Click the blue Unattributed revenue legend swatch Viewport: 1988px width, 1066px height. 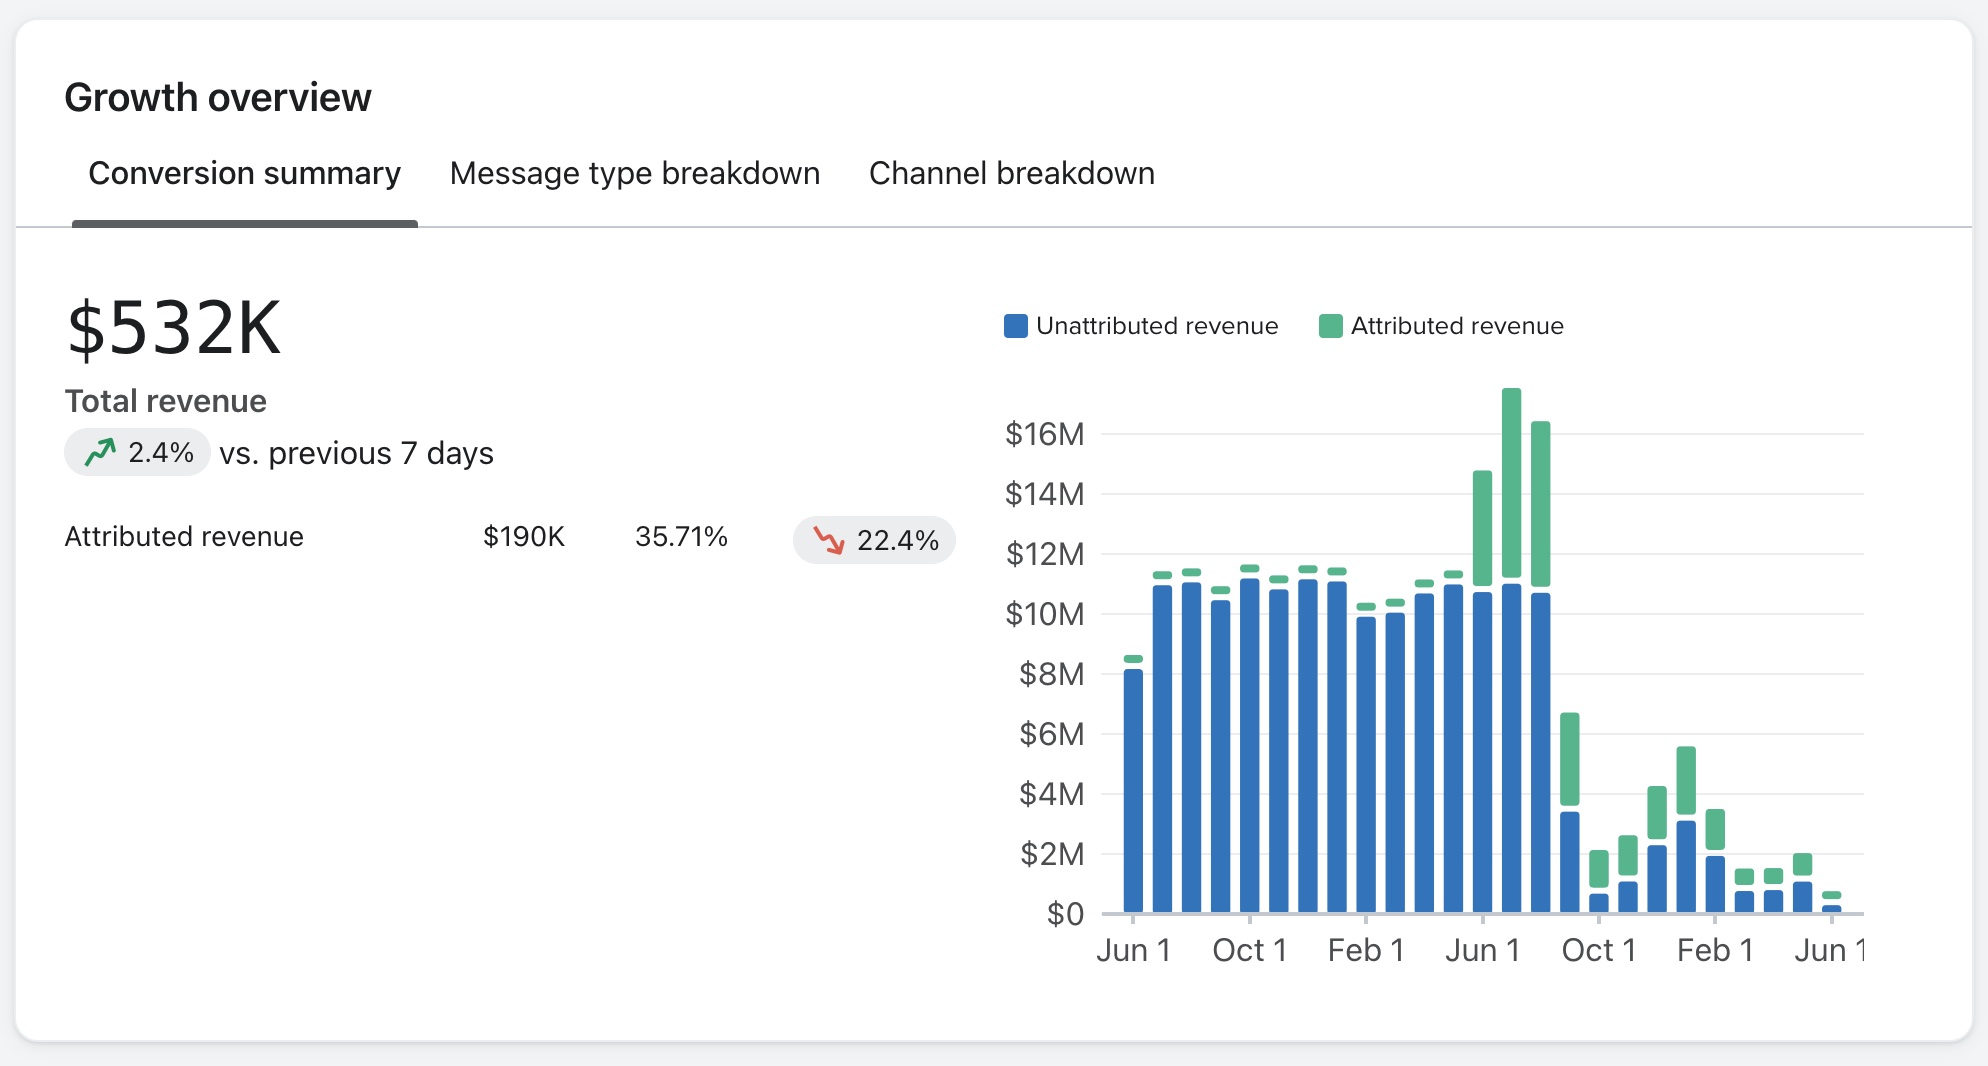point(1015,326)
